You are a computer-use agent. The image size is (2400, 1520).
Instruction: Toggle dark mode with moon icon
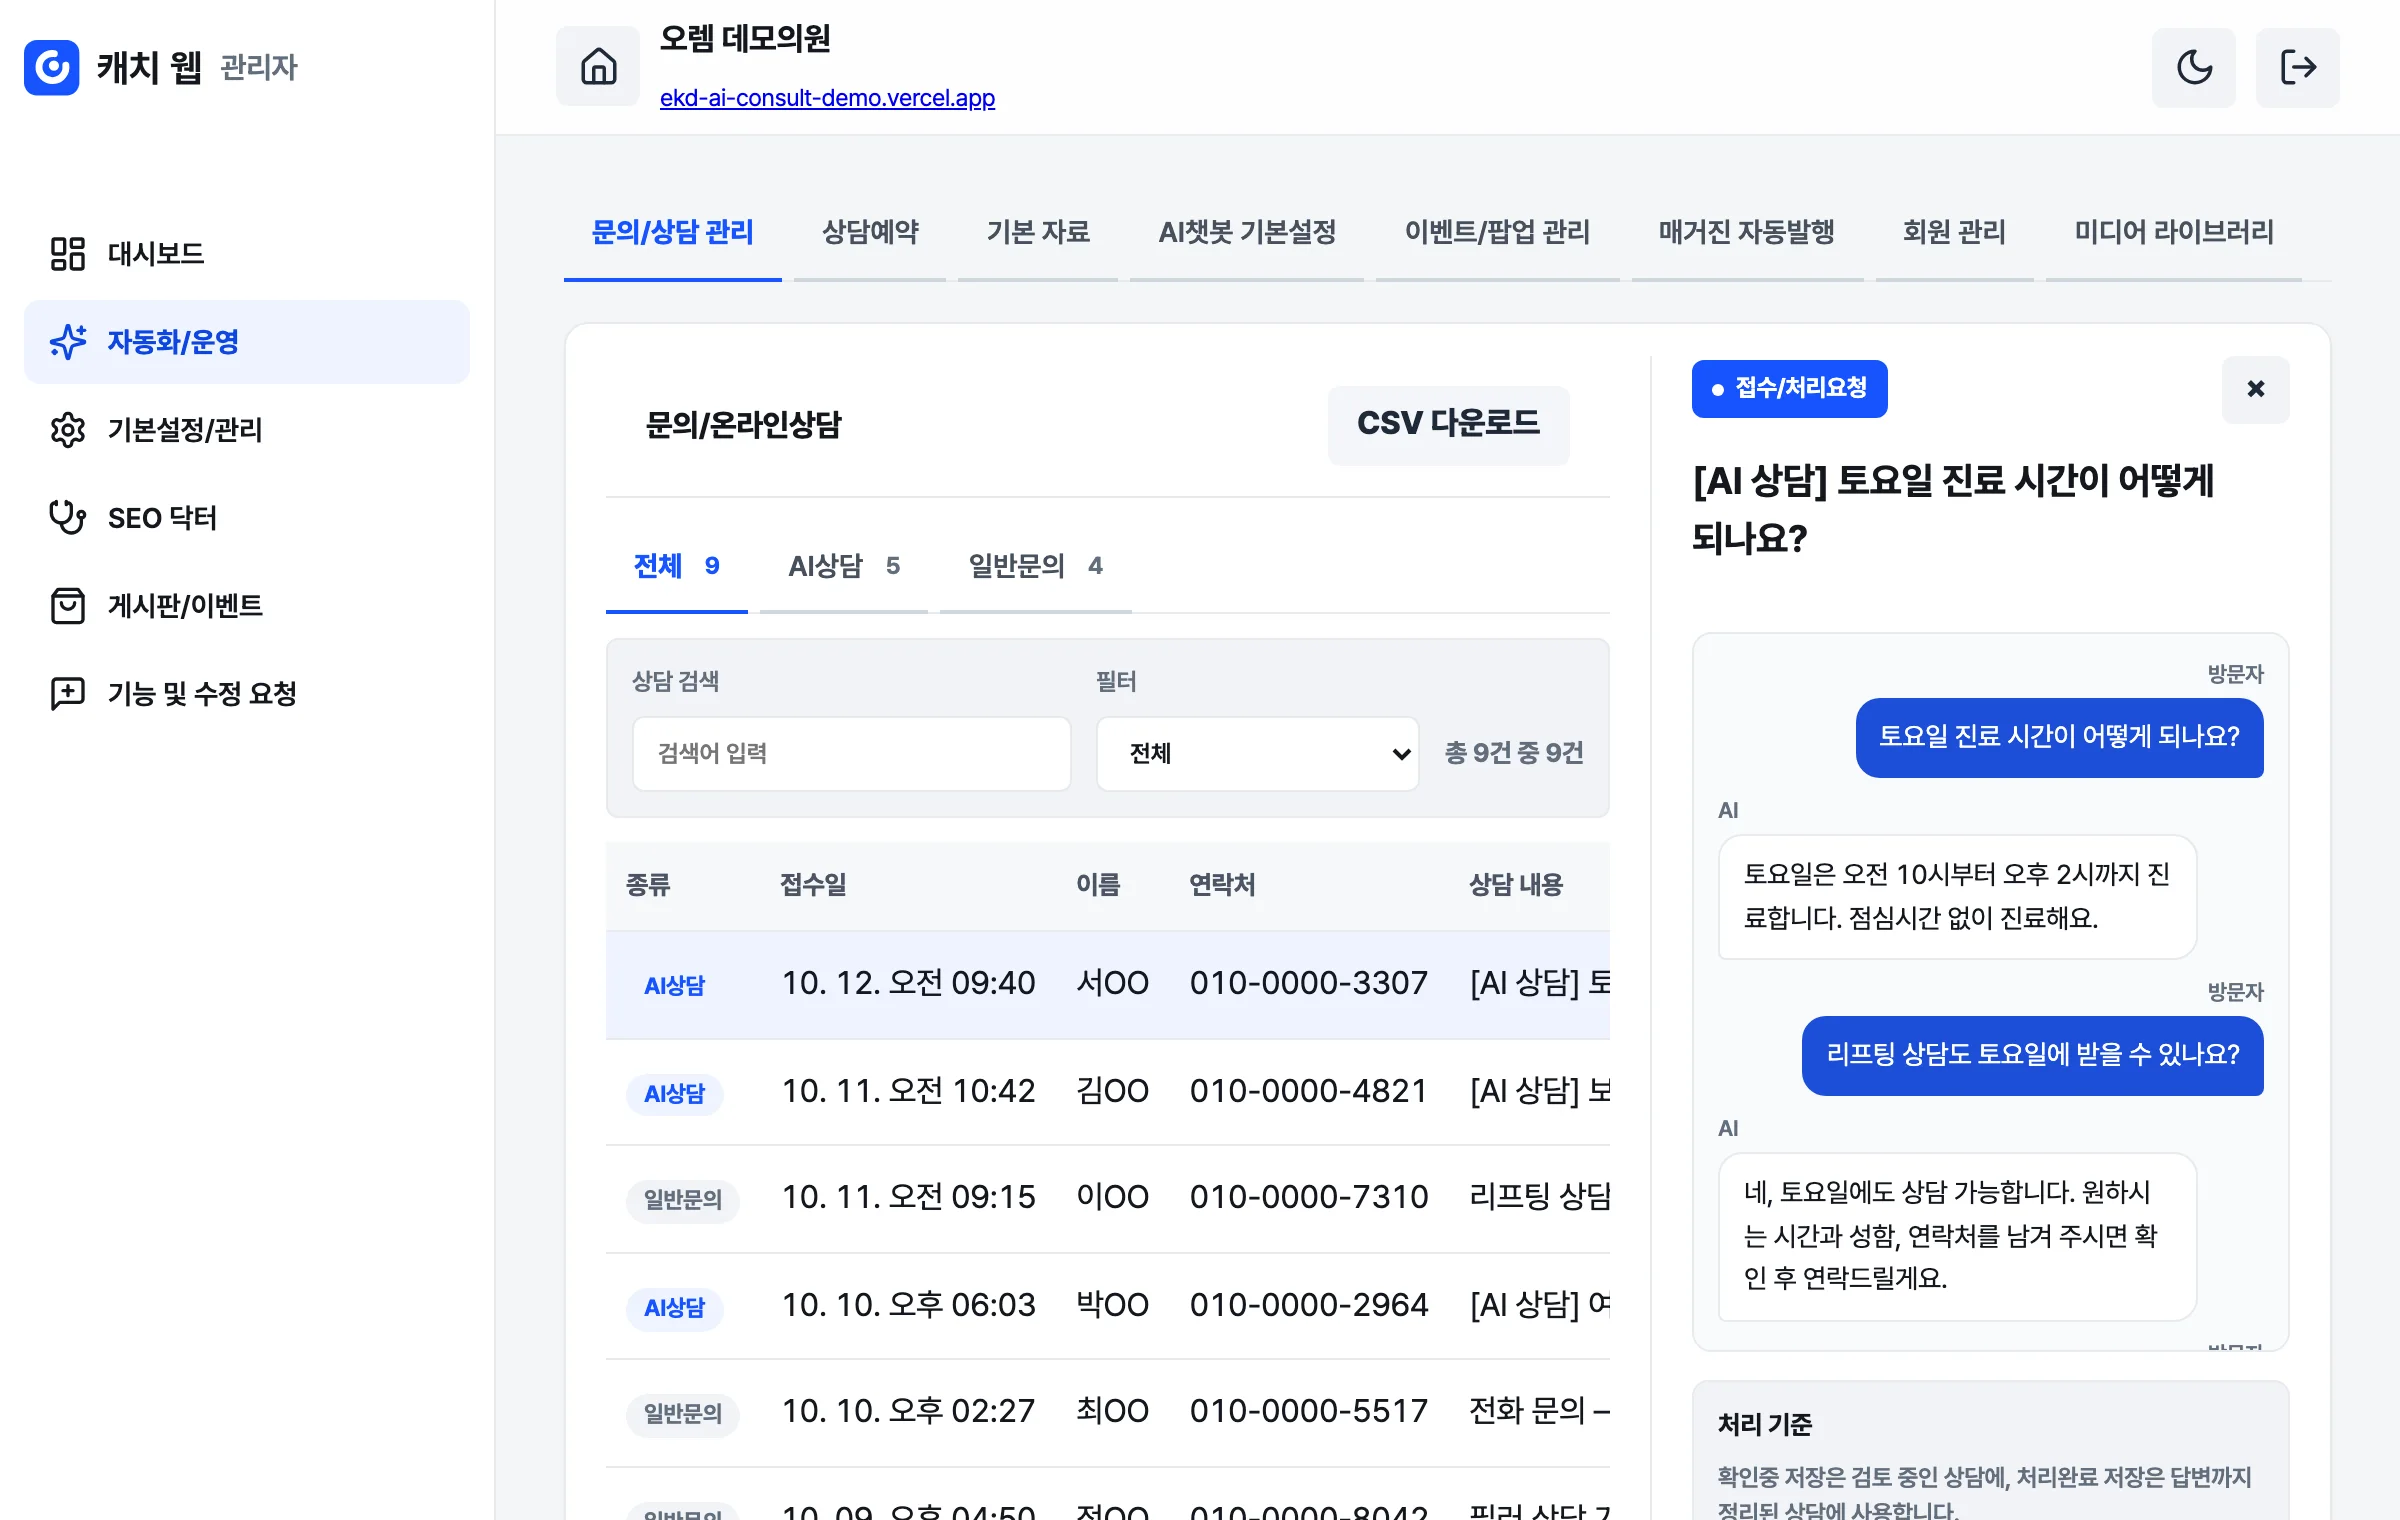pos(2194,67)
